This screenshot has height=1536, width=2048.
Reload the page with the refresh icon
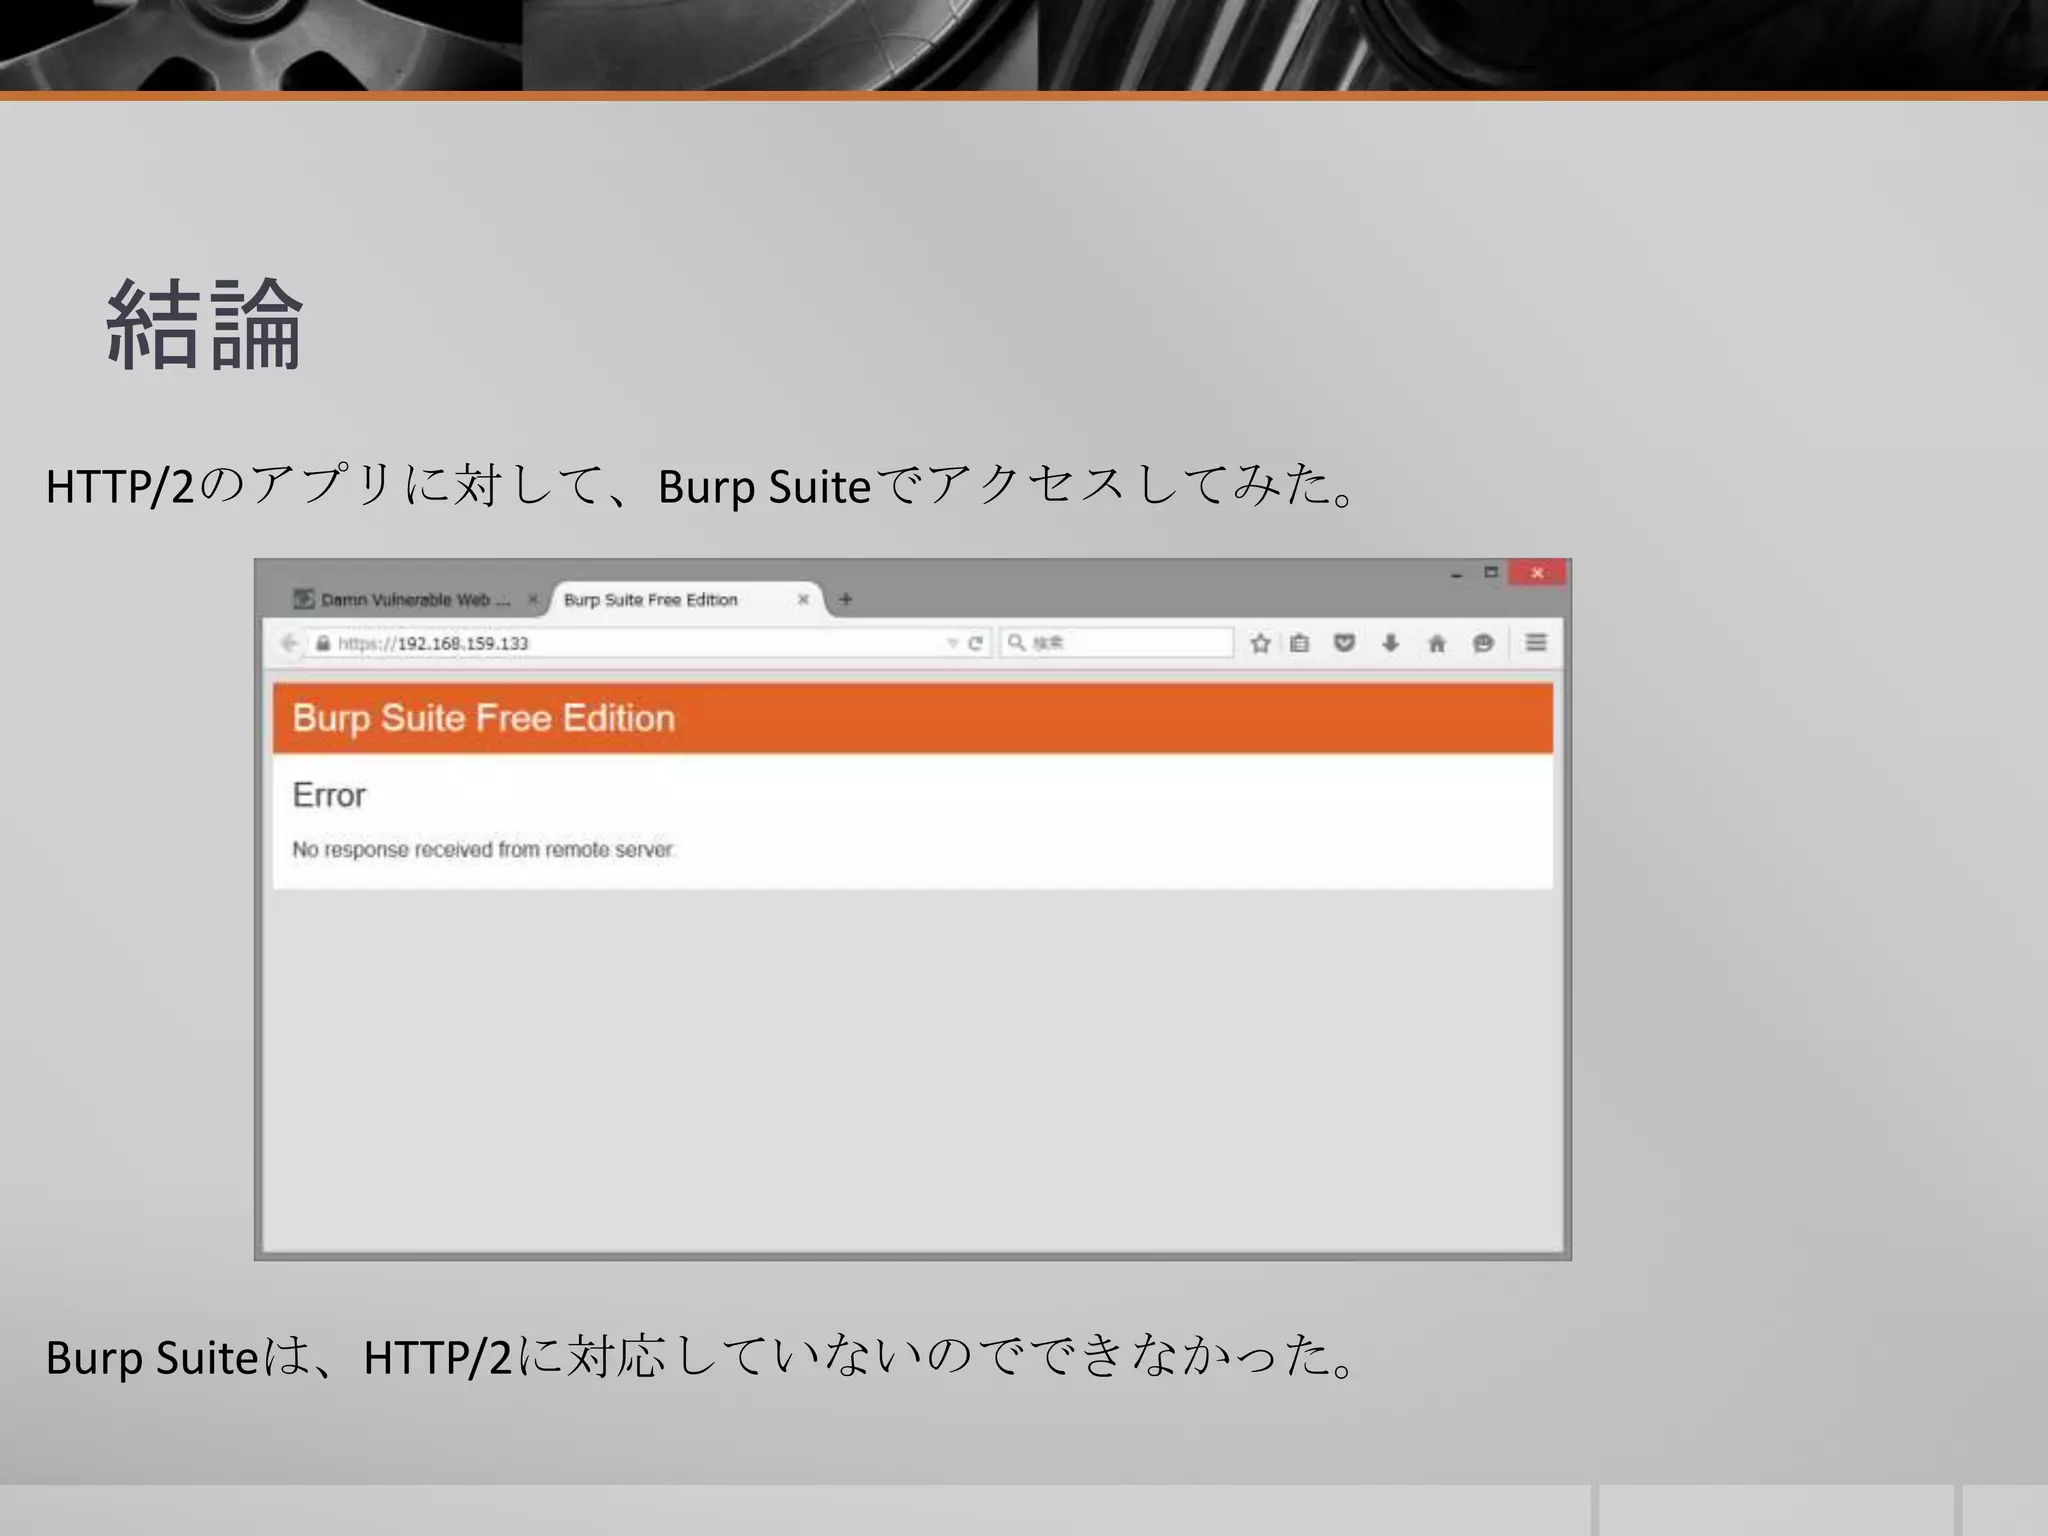[976, 643]
